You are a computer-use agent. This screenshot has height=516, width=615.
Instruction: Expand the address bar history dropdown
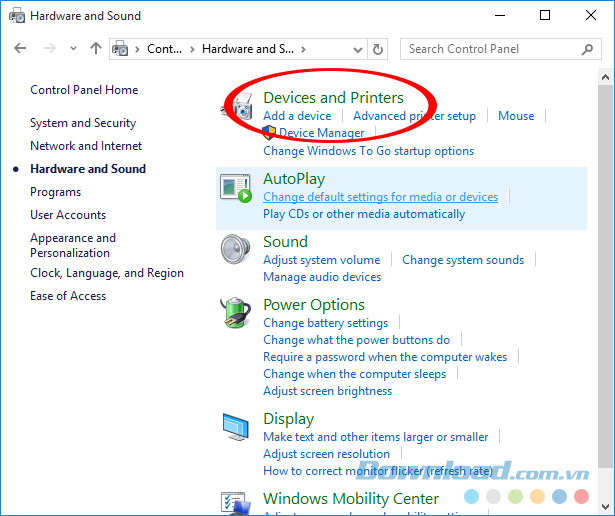(358, 49)
